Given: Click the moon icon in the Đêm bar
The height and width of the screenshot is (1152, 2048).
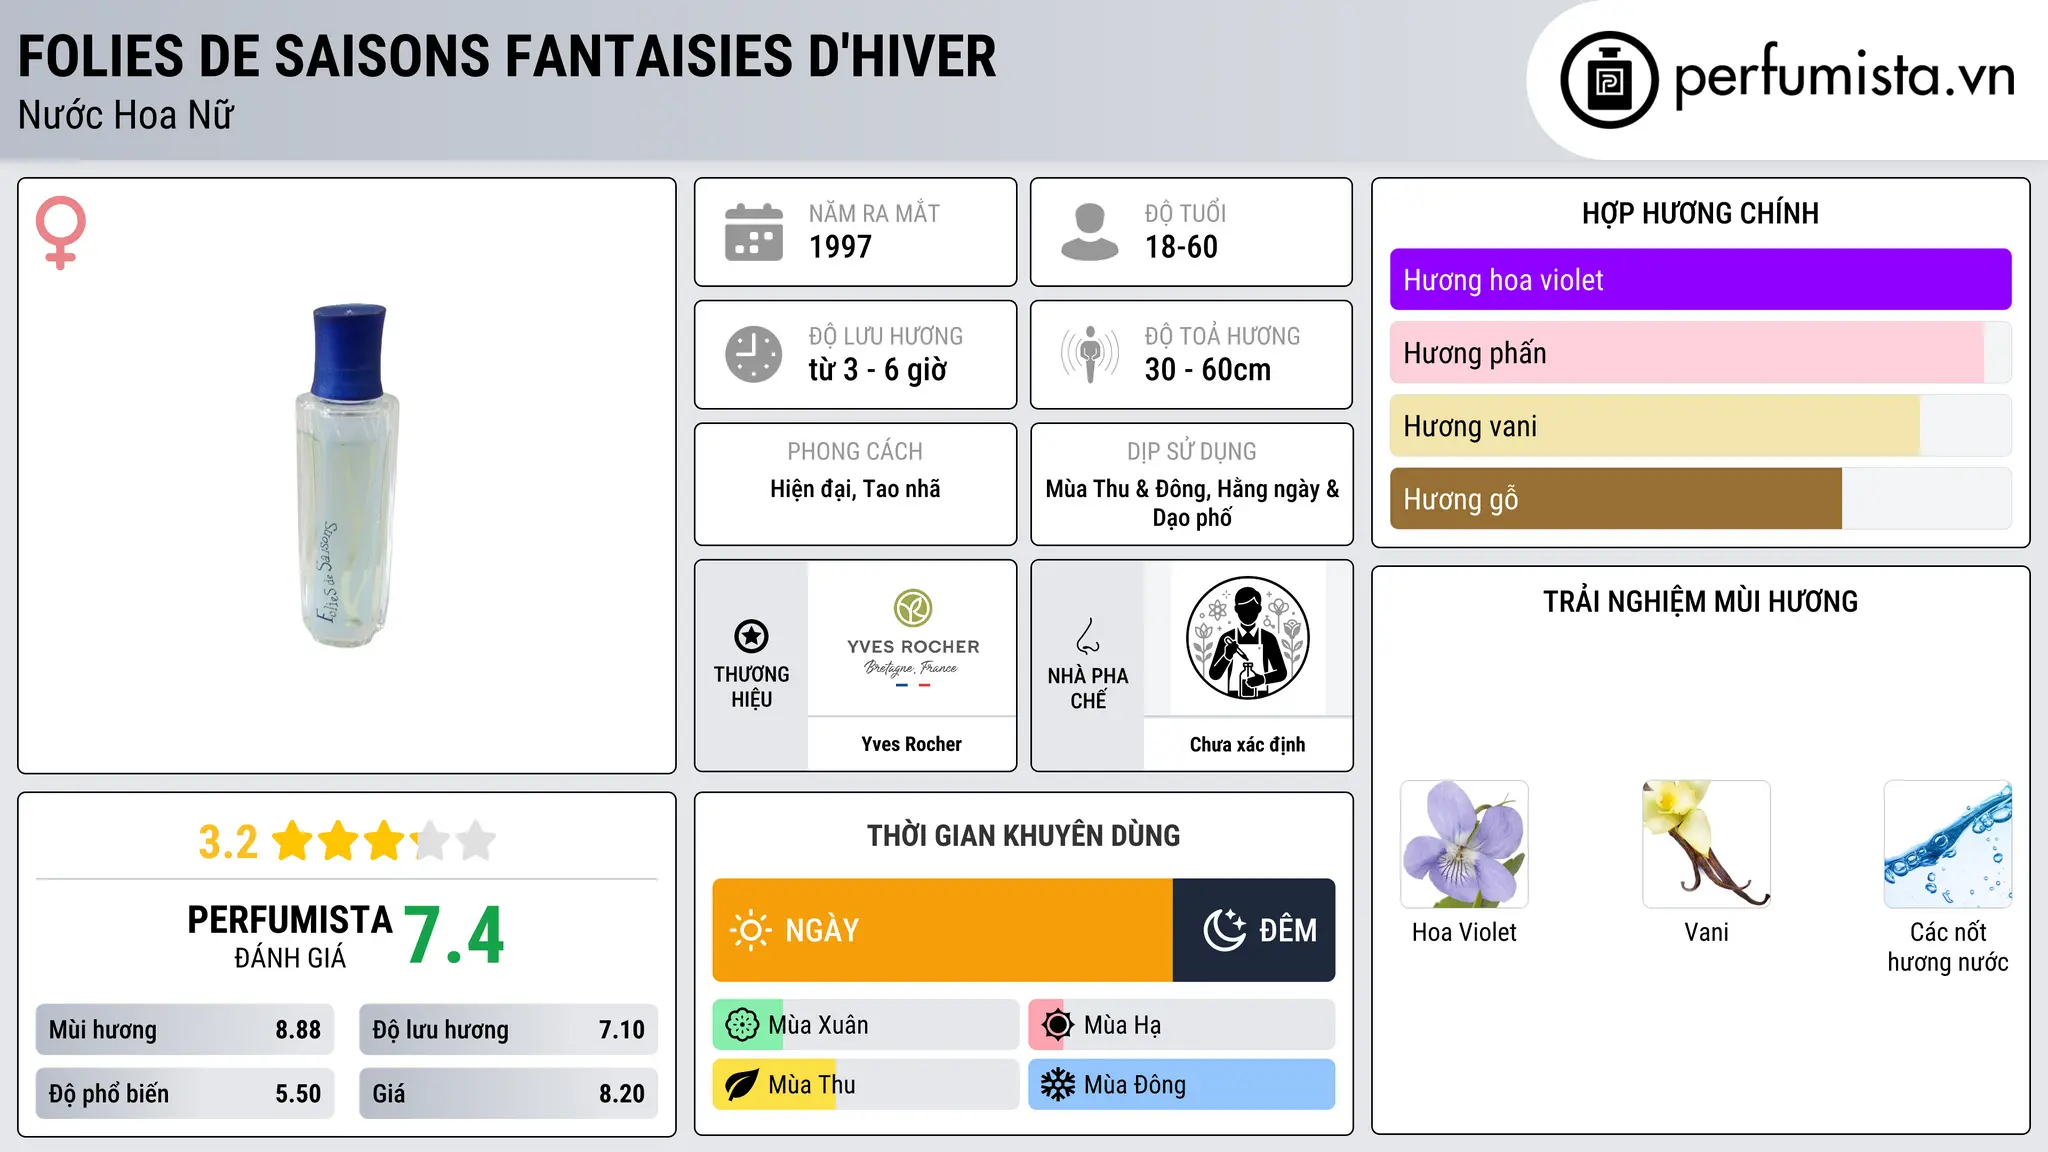Looking at the screenshot, I should pos(1224,930).
